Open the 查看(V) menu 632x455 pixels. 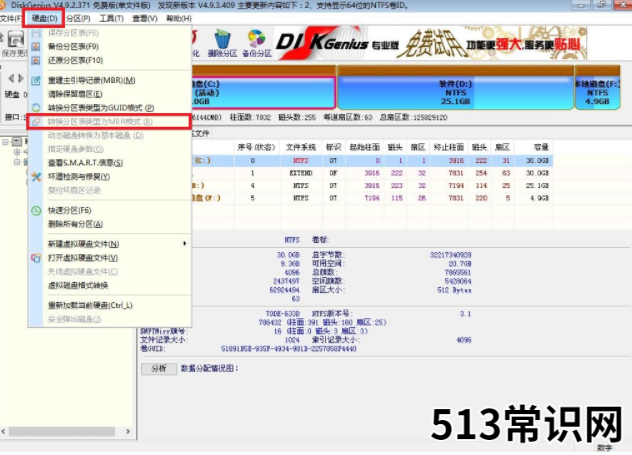(x=145, y=19)
